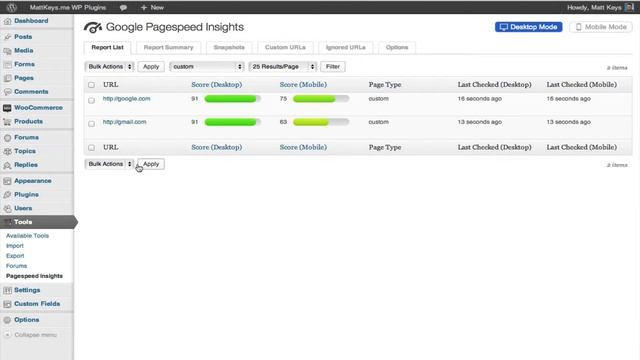Screen dimensions: 640x360
Task: Sort by footer Score (Desktop) header
Action: 217,147
